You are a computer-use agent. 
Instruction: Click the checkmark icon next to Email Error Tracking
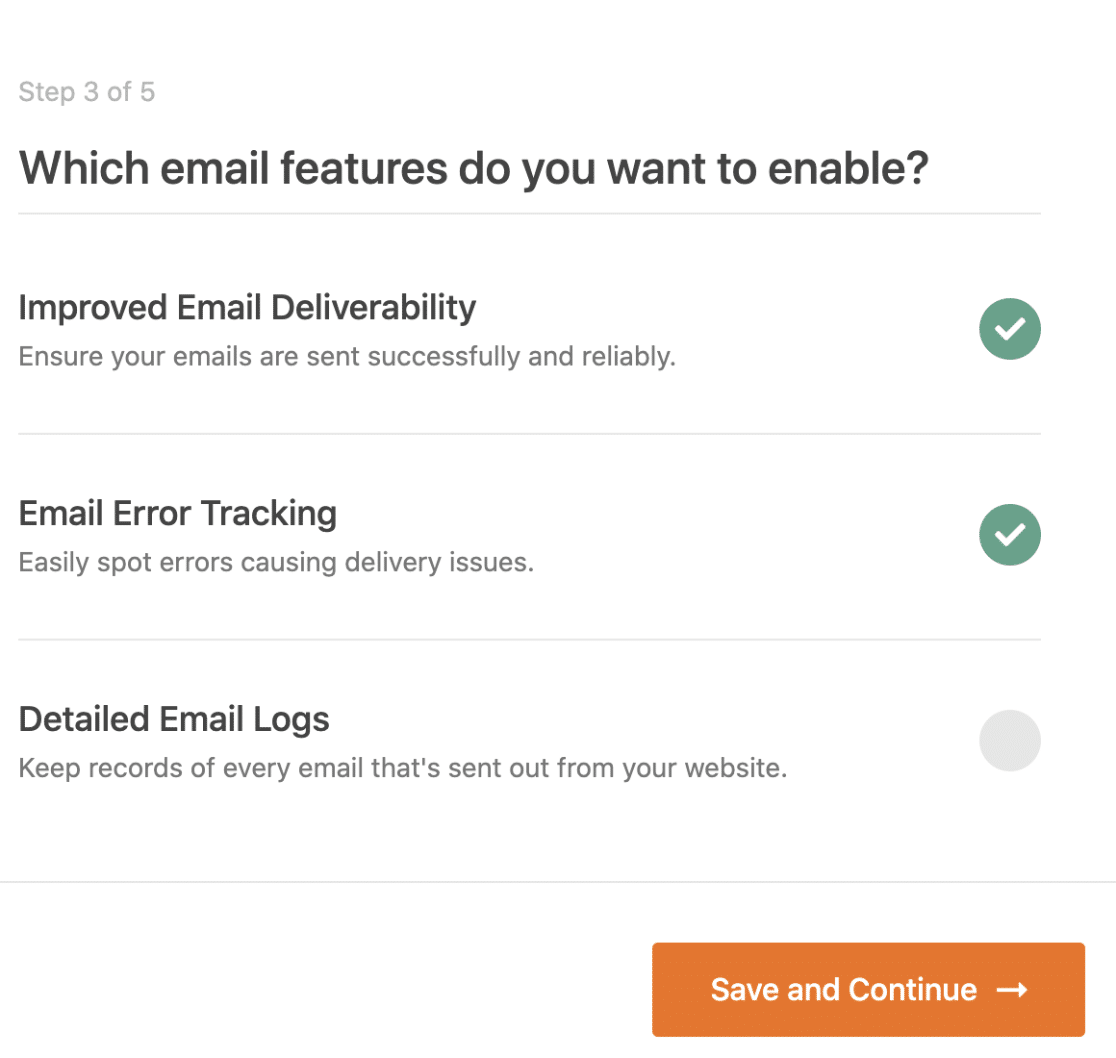pyautogui.click(x=1010, y=535)
